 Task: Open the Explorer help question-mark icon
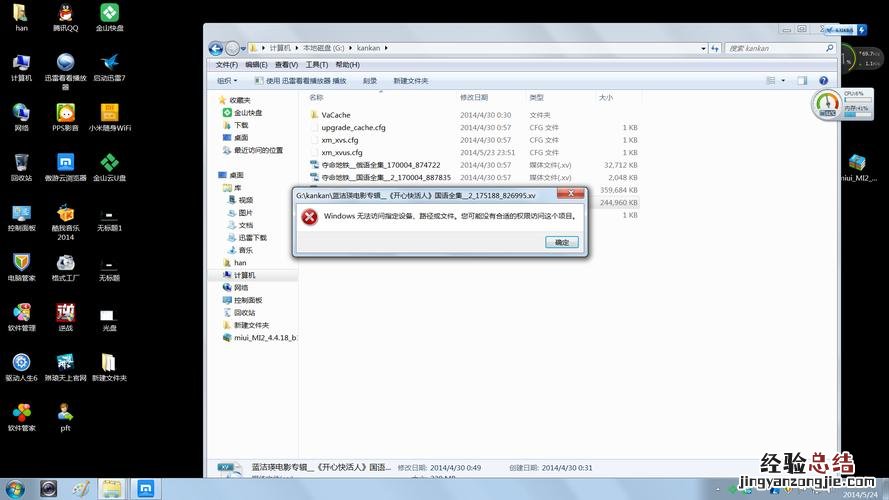pos(823,80)
